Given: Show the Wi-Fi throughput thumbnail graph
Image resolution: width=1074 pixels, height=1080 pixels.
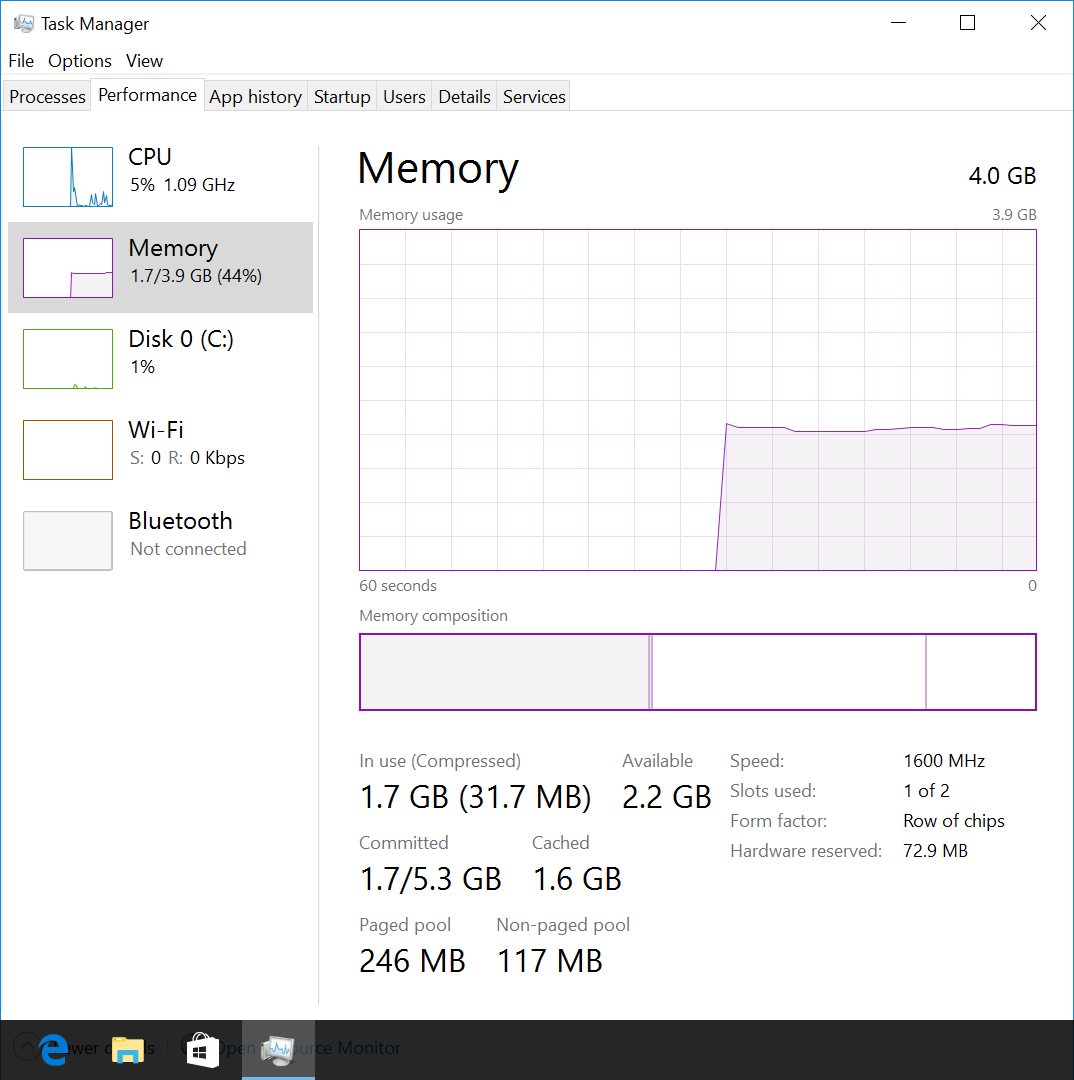Looking at the screenshot, I should click(68, 450).
